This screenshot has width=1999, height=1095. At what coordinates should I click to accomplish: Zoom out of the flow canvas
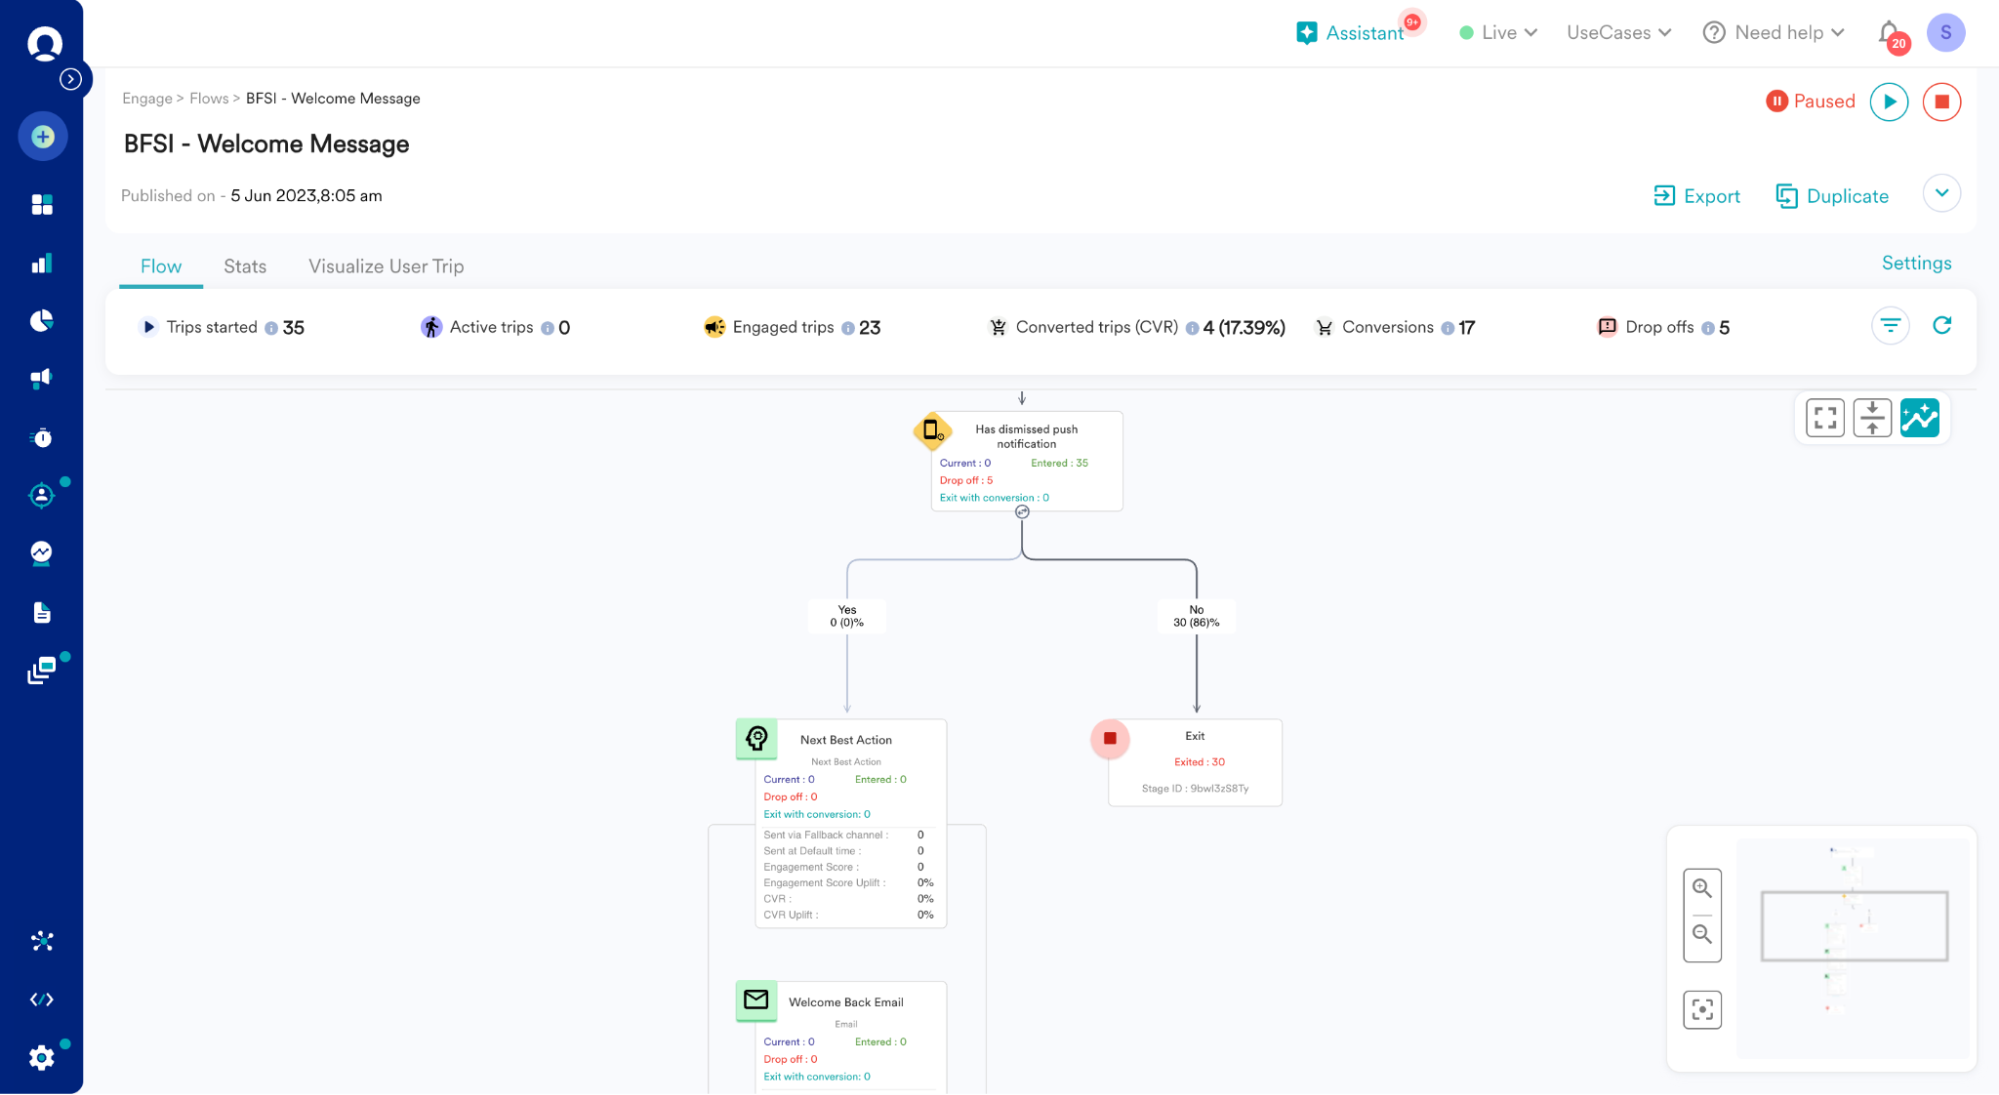click(1701, 935)
